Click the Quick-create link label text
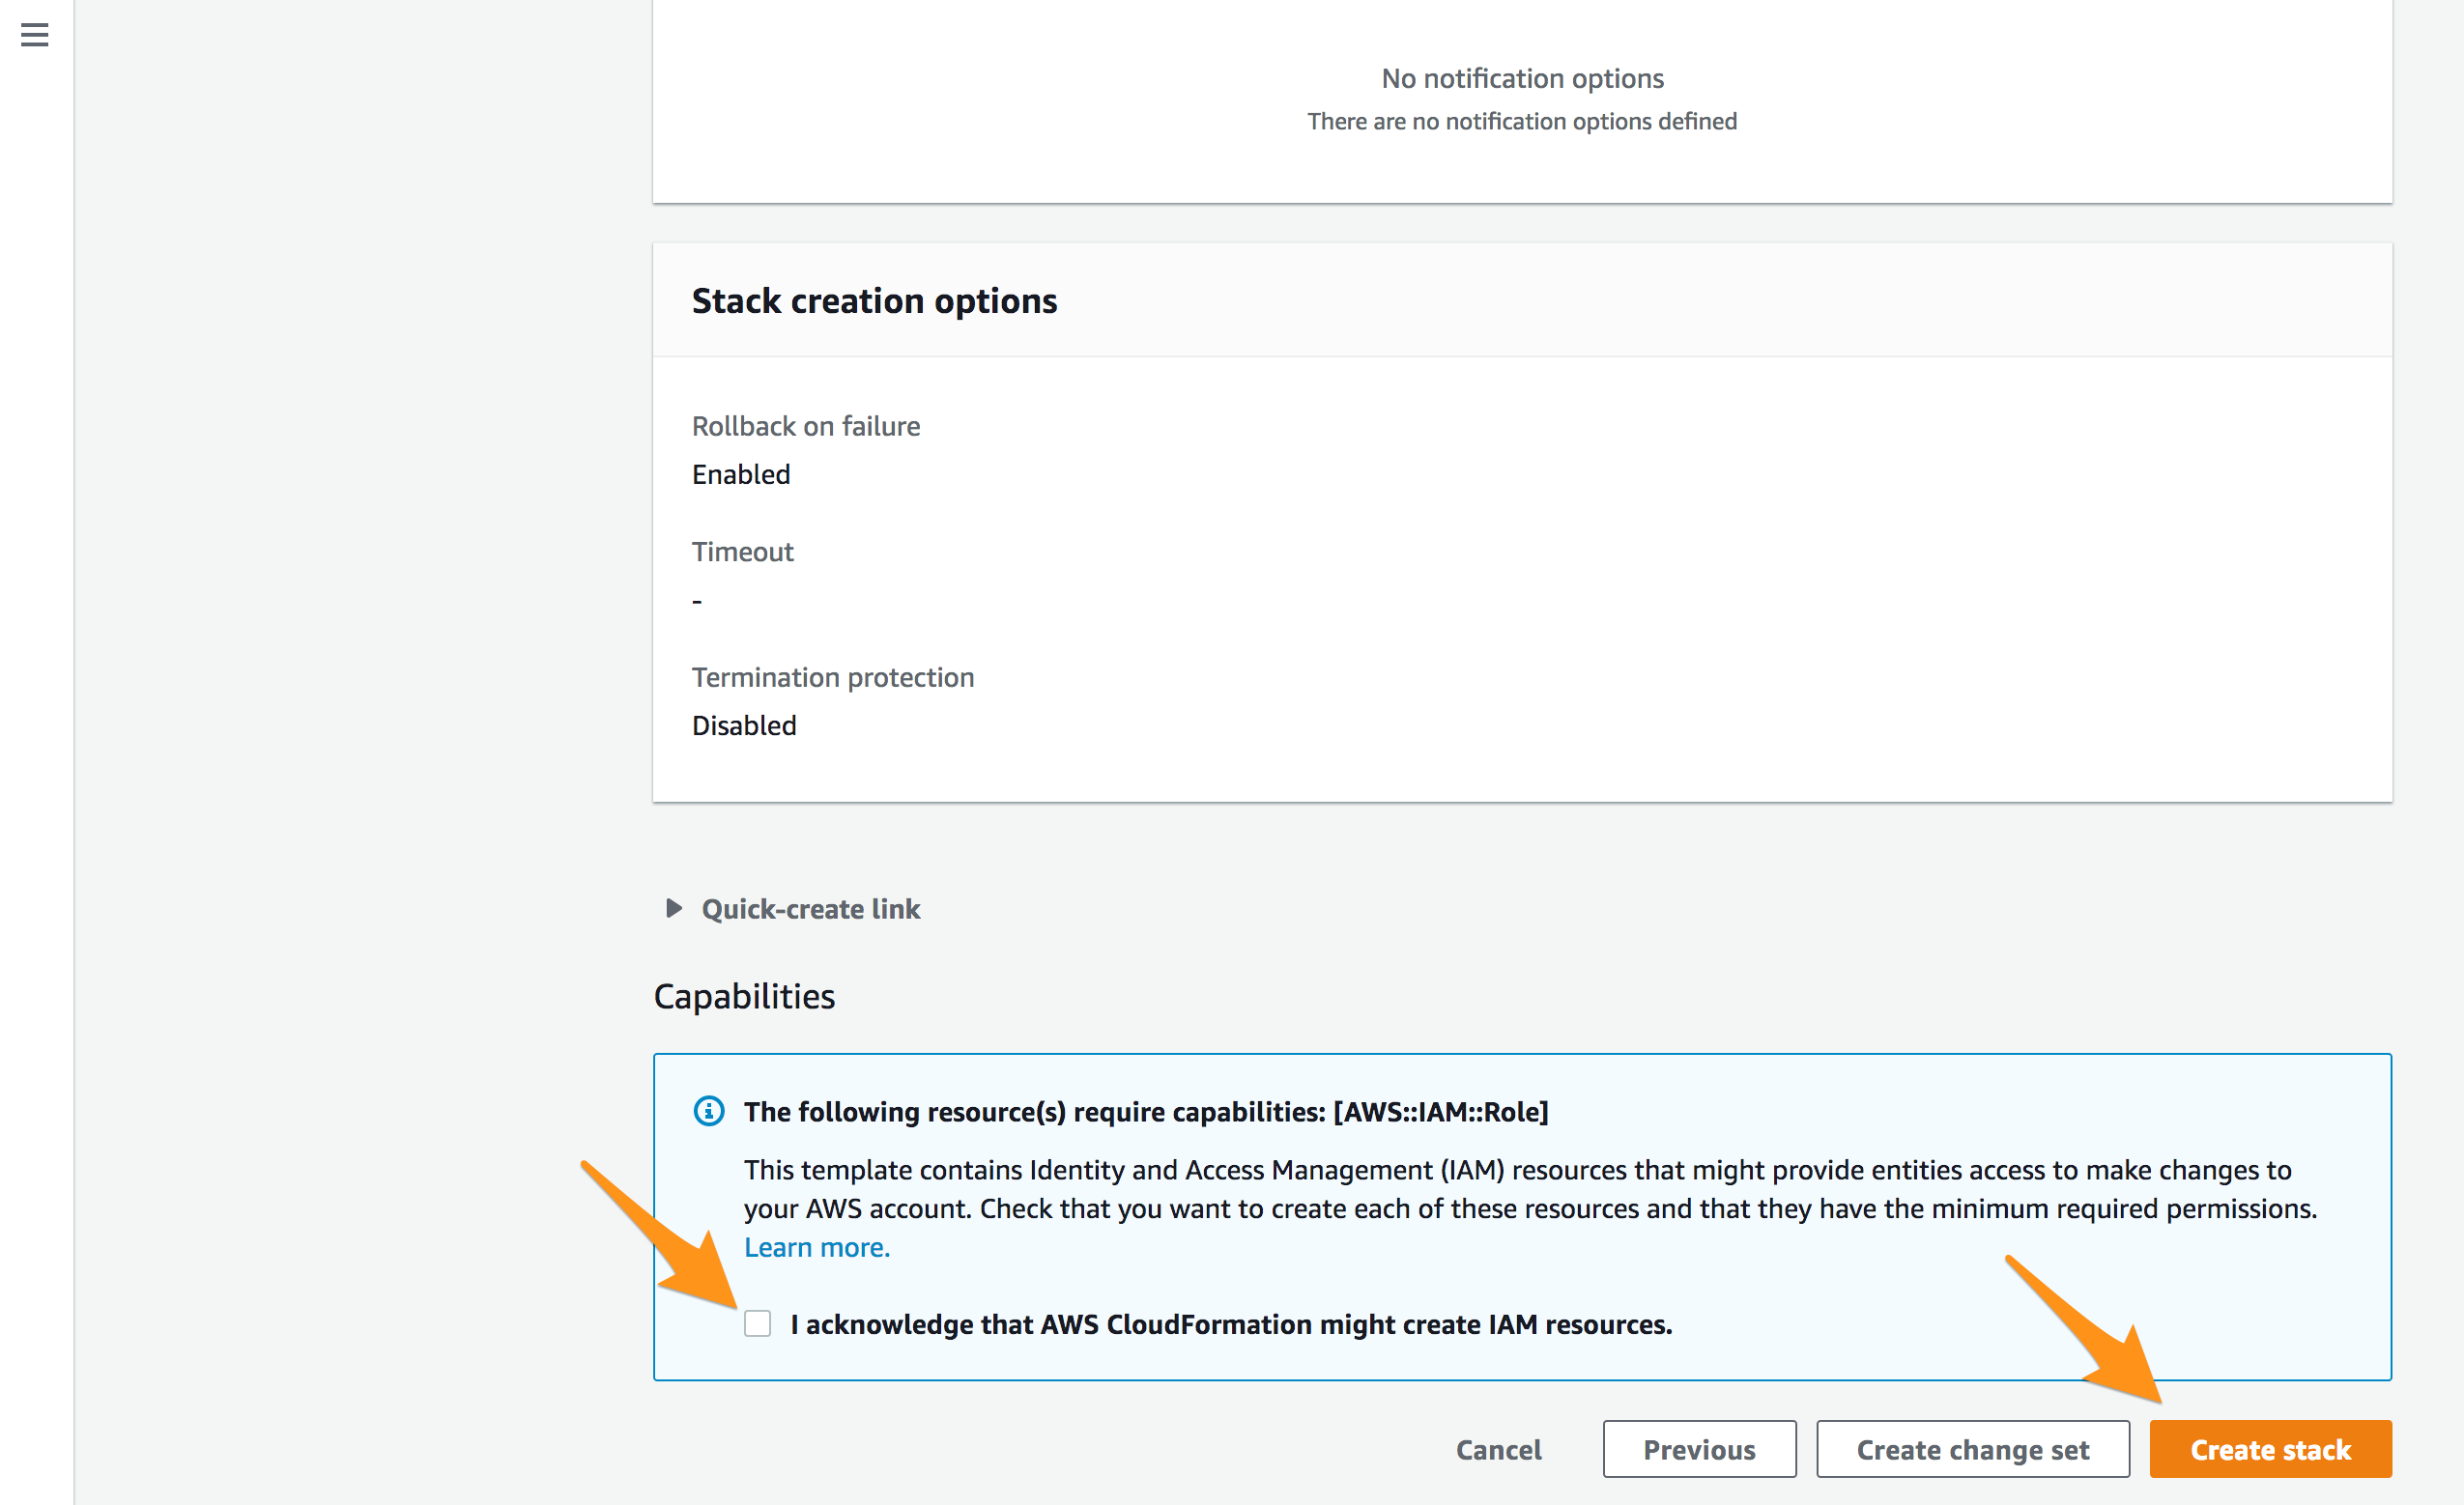The height and width of the screenshot is (1505, 2464). (810, 909)
